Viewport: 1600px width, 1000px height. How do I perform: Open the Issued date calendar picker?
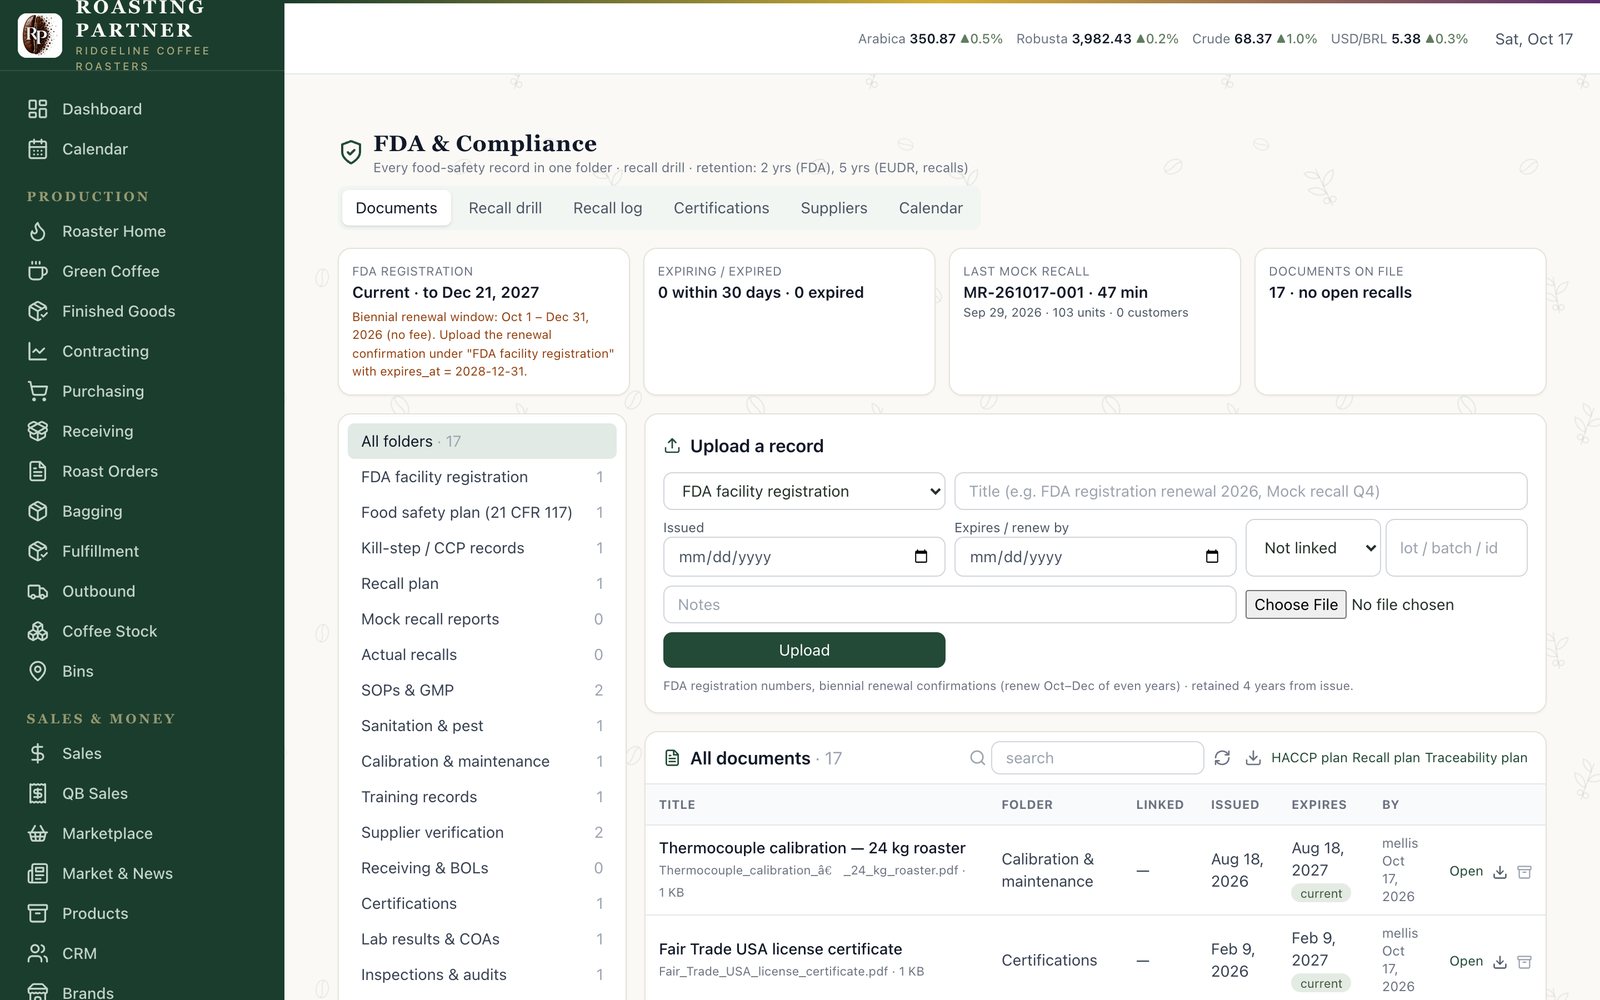pyautogui.click(x=921, y=557)
